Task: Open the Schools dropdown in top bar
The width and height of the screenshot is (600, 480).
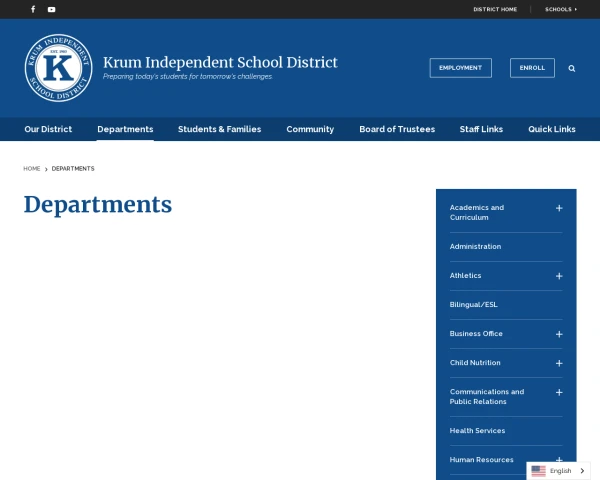Action: (x=561, y=9)
